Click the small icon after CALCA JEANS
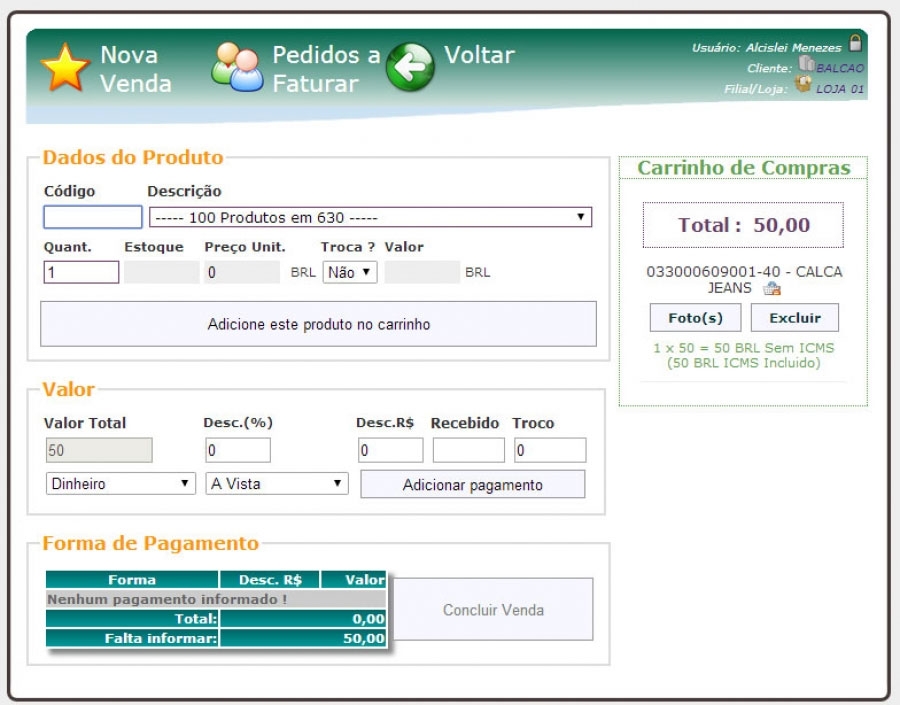This screenshot has width=900, height=705. pyautogui.click(x=771, y=289)
